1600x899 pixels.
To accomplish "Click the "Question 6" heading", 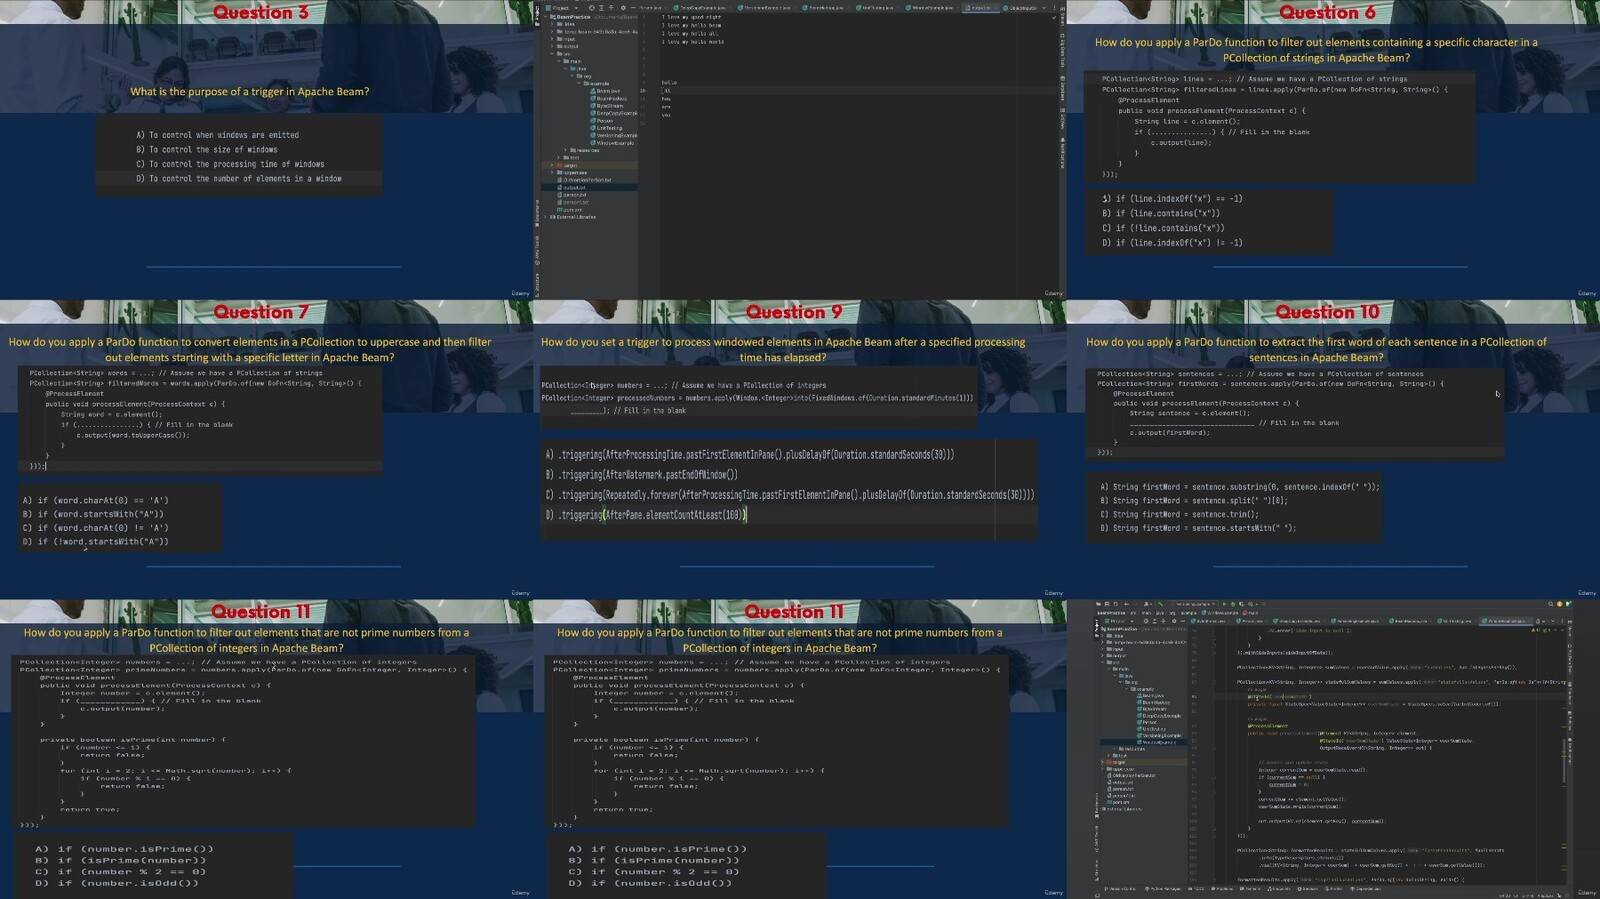I will (1327, 13).
